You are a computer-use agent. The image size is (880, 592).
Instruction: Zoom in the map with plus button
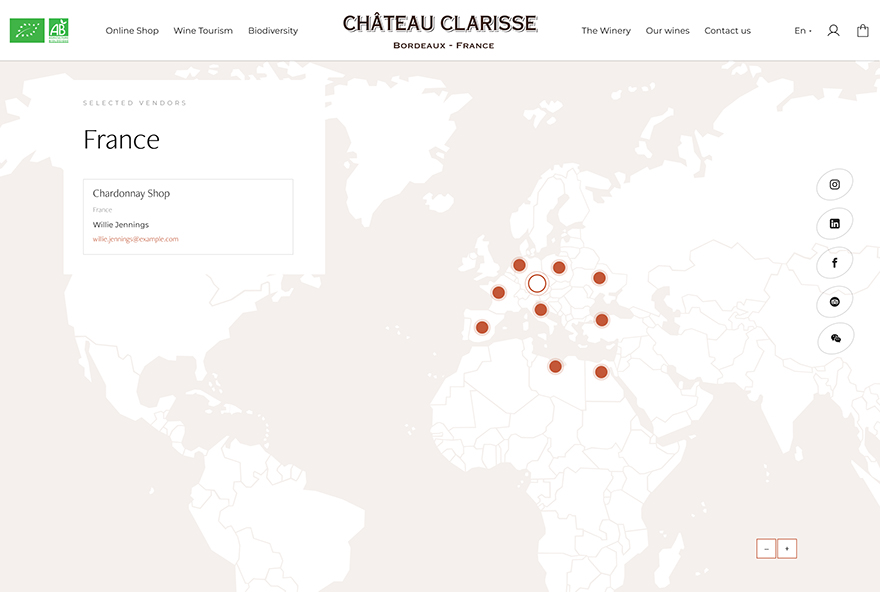[x=787, y=548]
